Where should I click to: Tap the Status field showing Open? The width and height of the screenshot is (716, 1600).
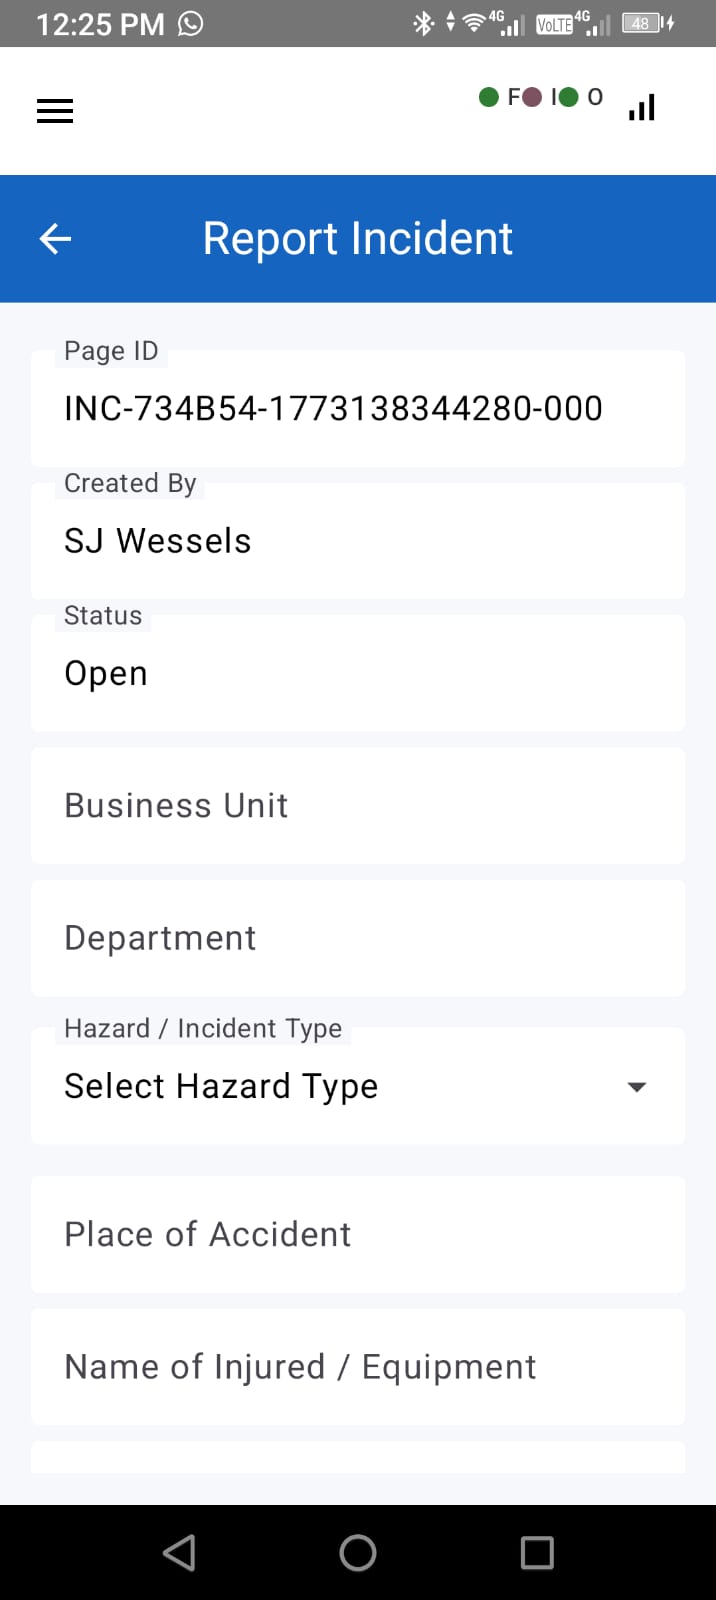[x=357, y=672]
